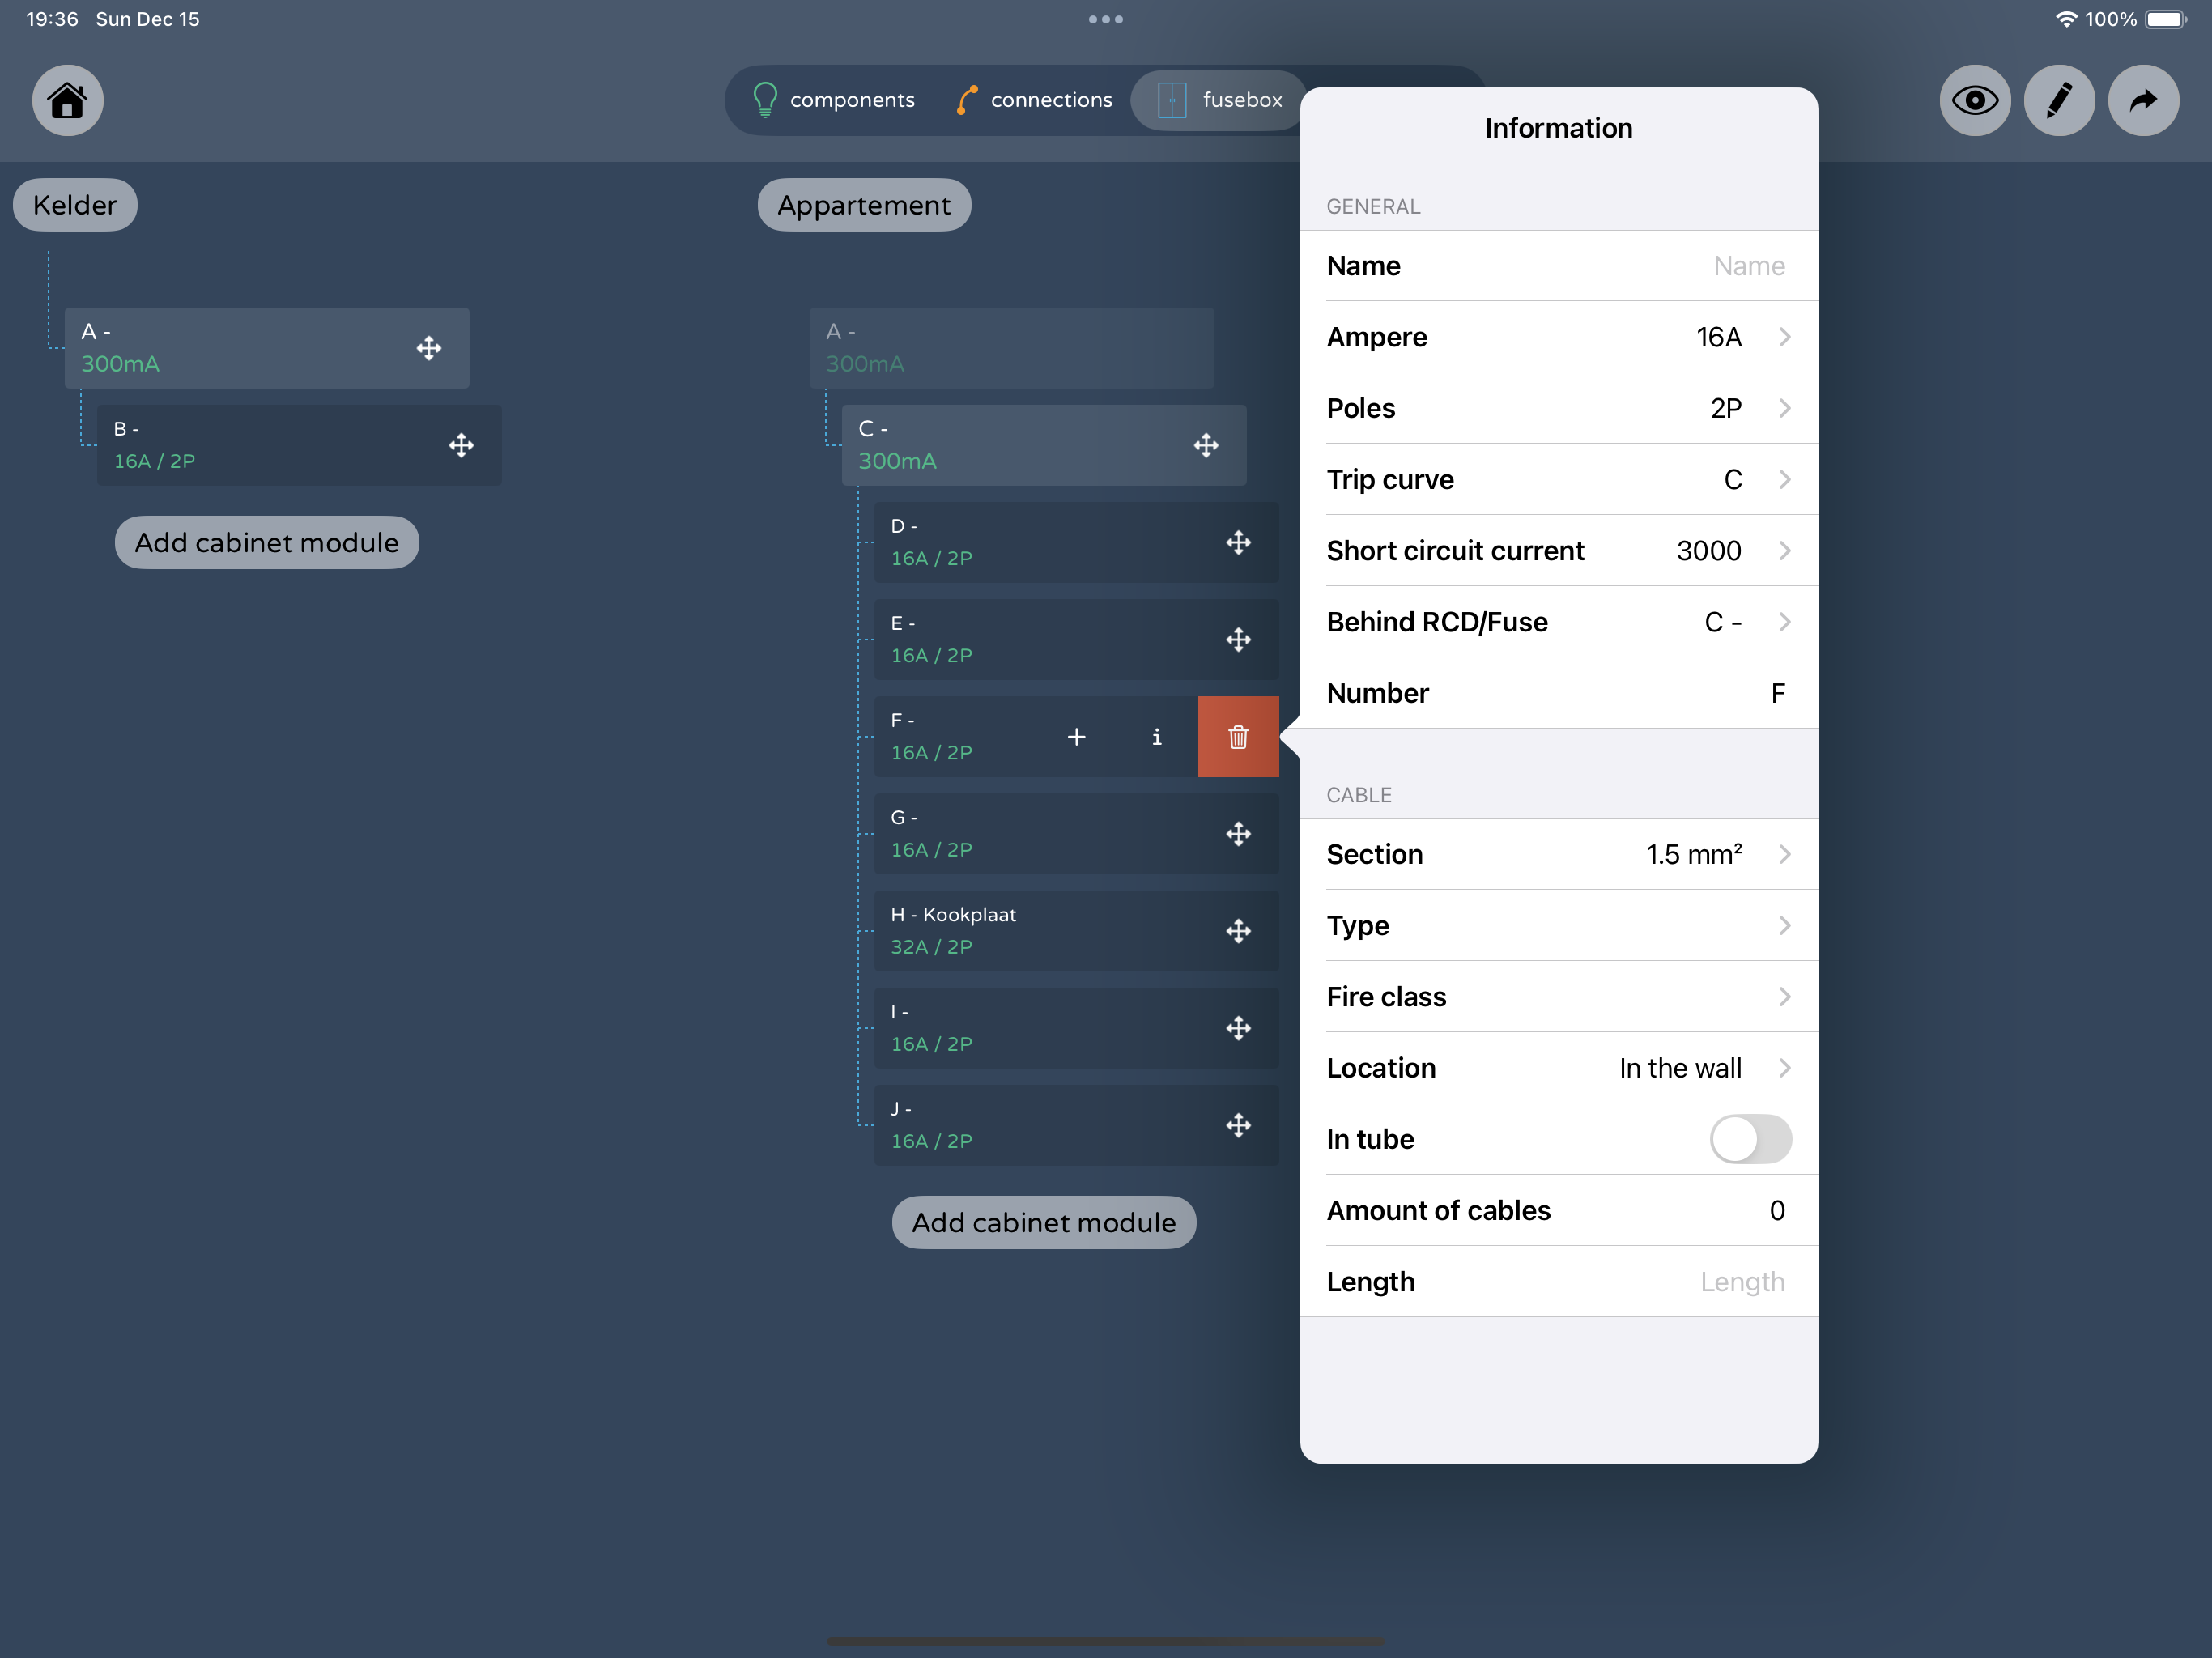Select the C 300mA module in Appartement
Image resolution: width=2212 pixels, height=1658 pixels.
(x=1044, y=445)
